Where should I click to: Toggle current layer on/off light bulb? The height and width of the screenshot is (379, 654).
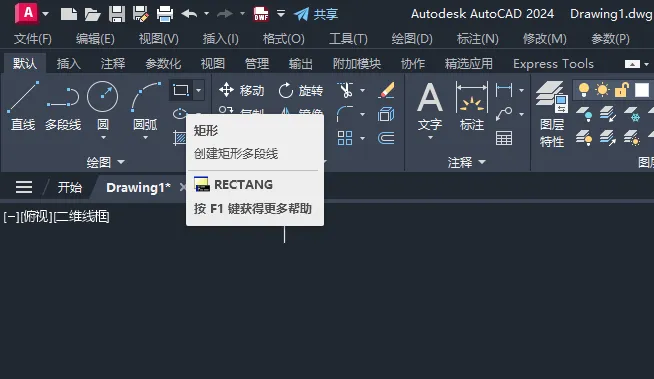coord(584,90)
